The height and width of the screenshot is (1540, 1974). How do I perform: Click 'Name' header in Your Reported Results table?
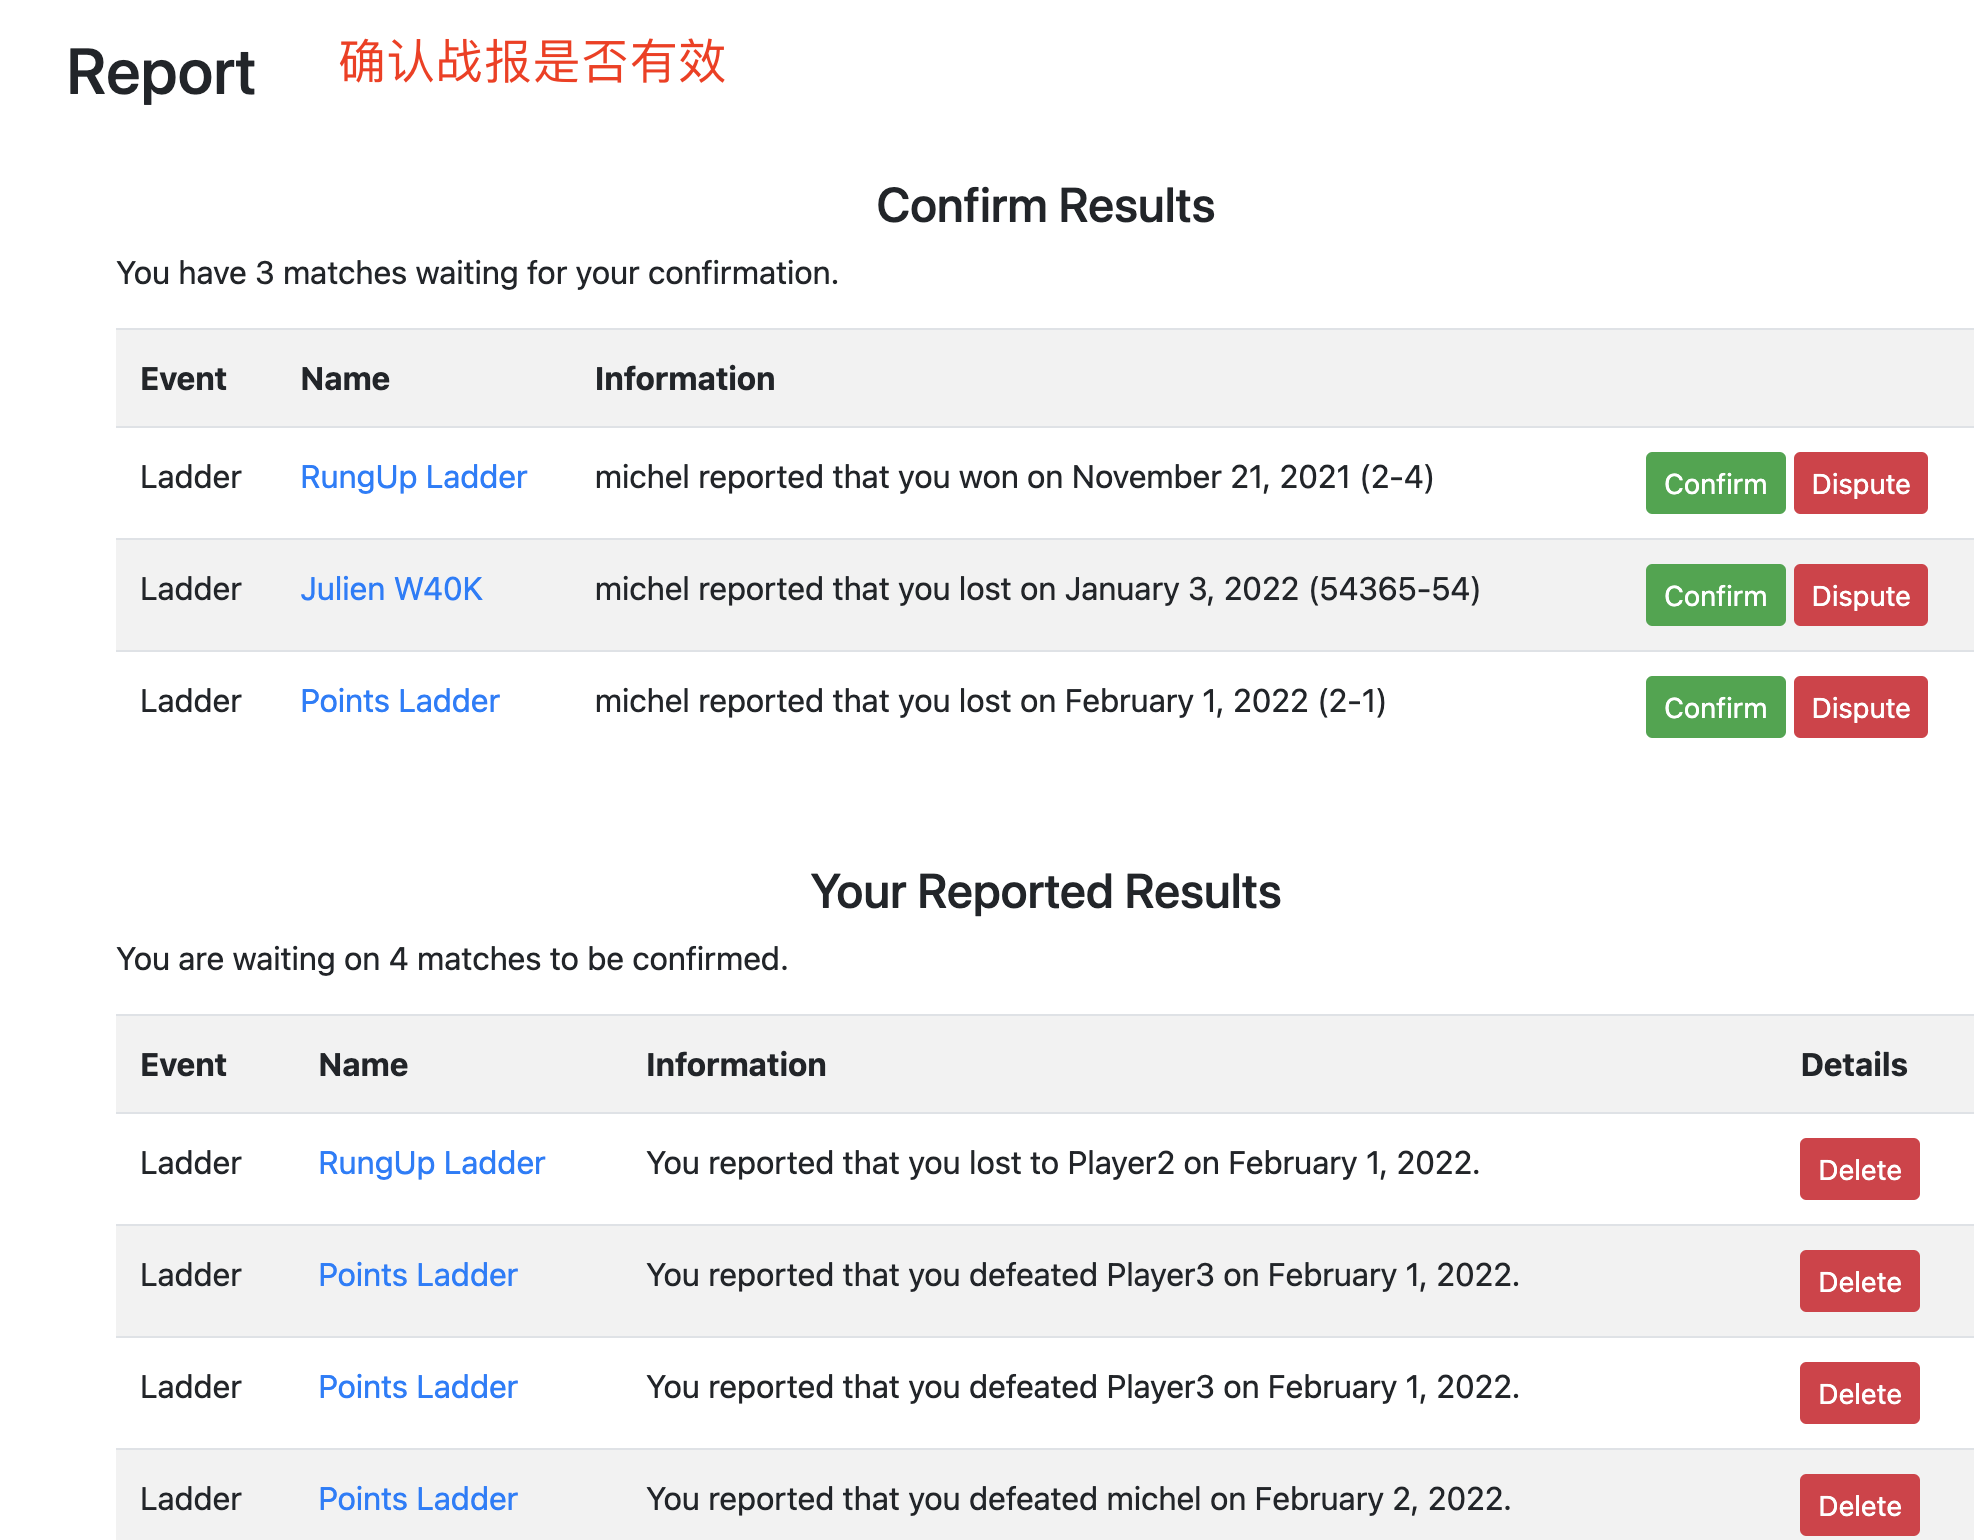pyautogui.click(x=363, y=1065)
